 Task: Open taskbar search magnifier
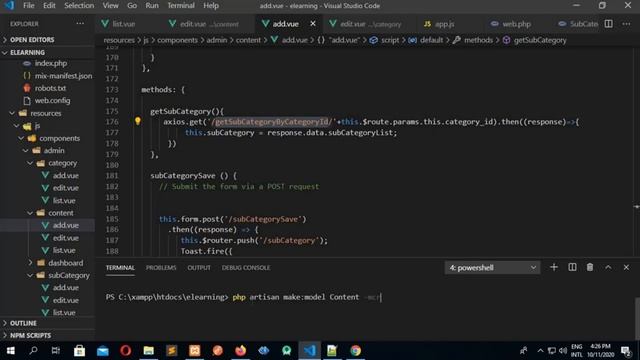(33, 351)
